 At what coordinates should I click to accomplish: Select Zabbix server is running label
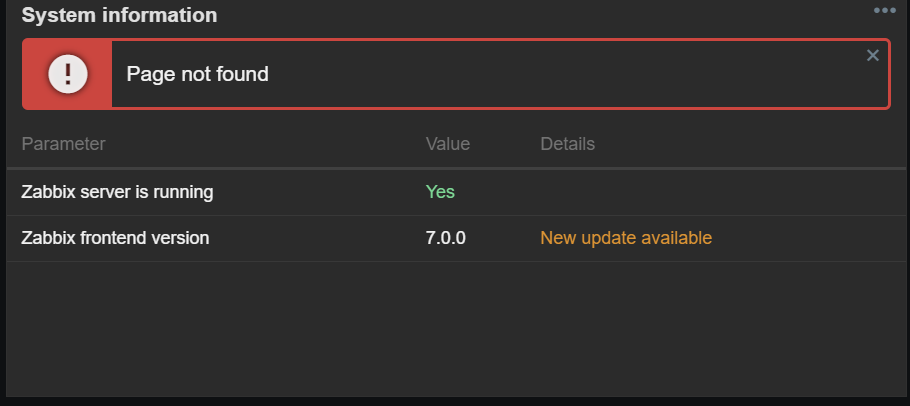(x=117, y=192)
